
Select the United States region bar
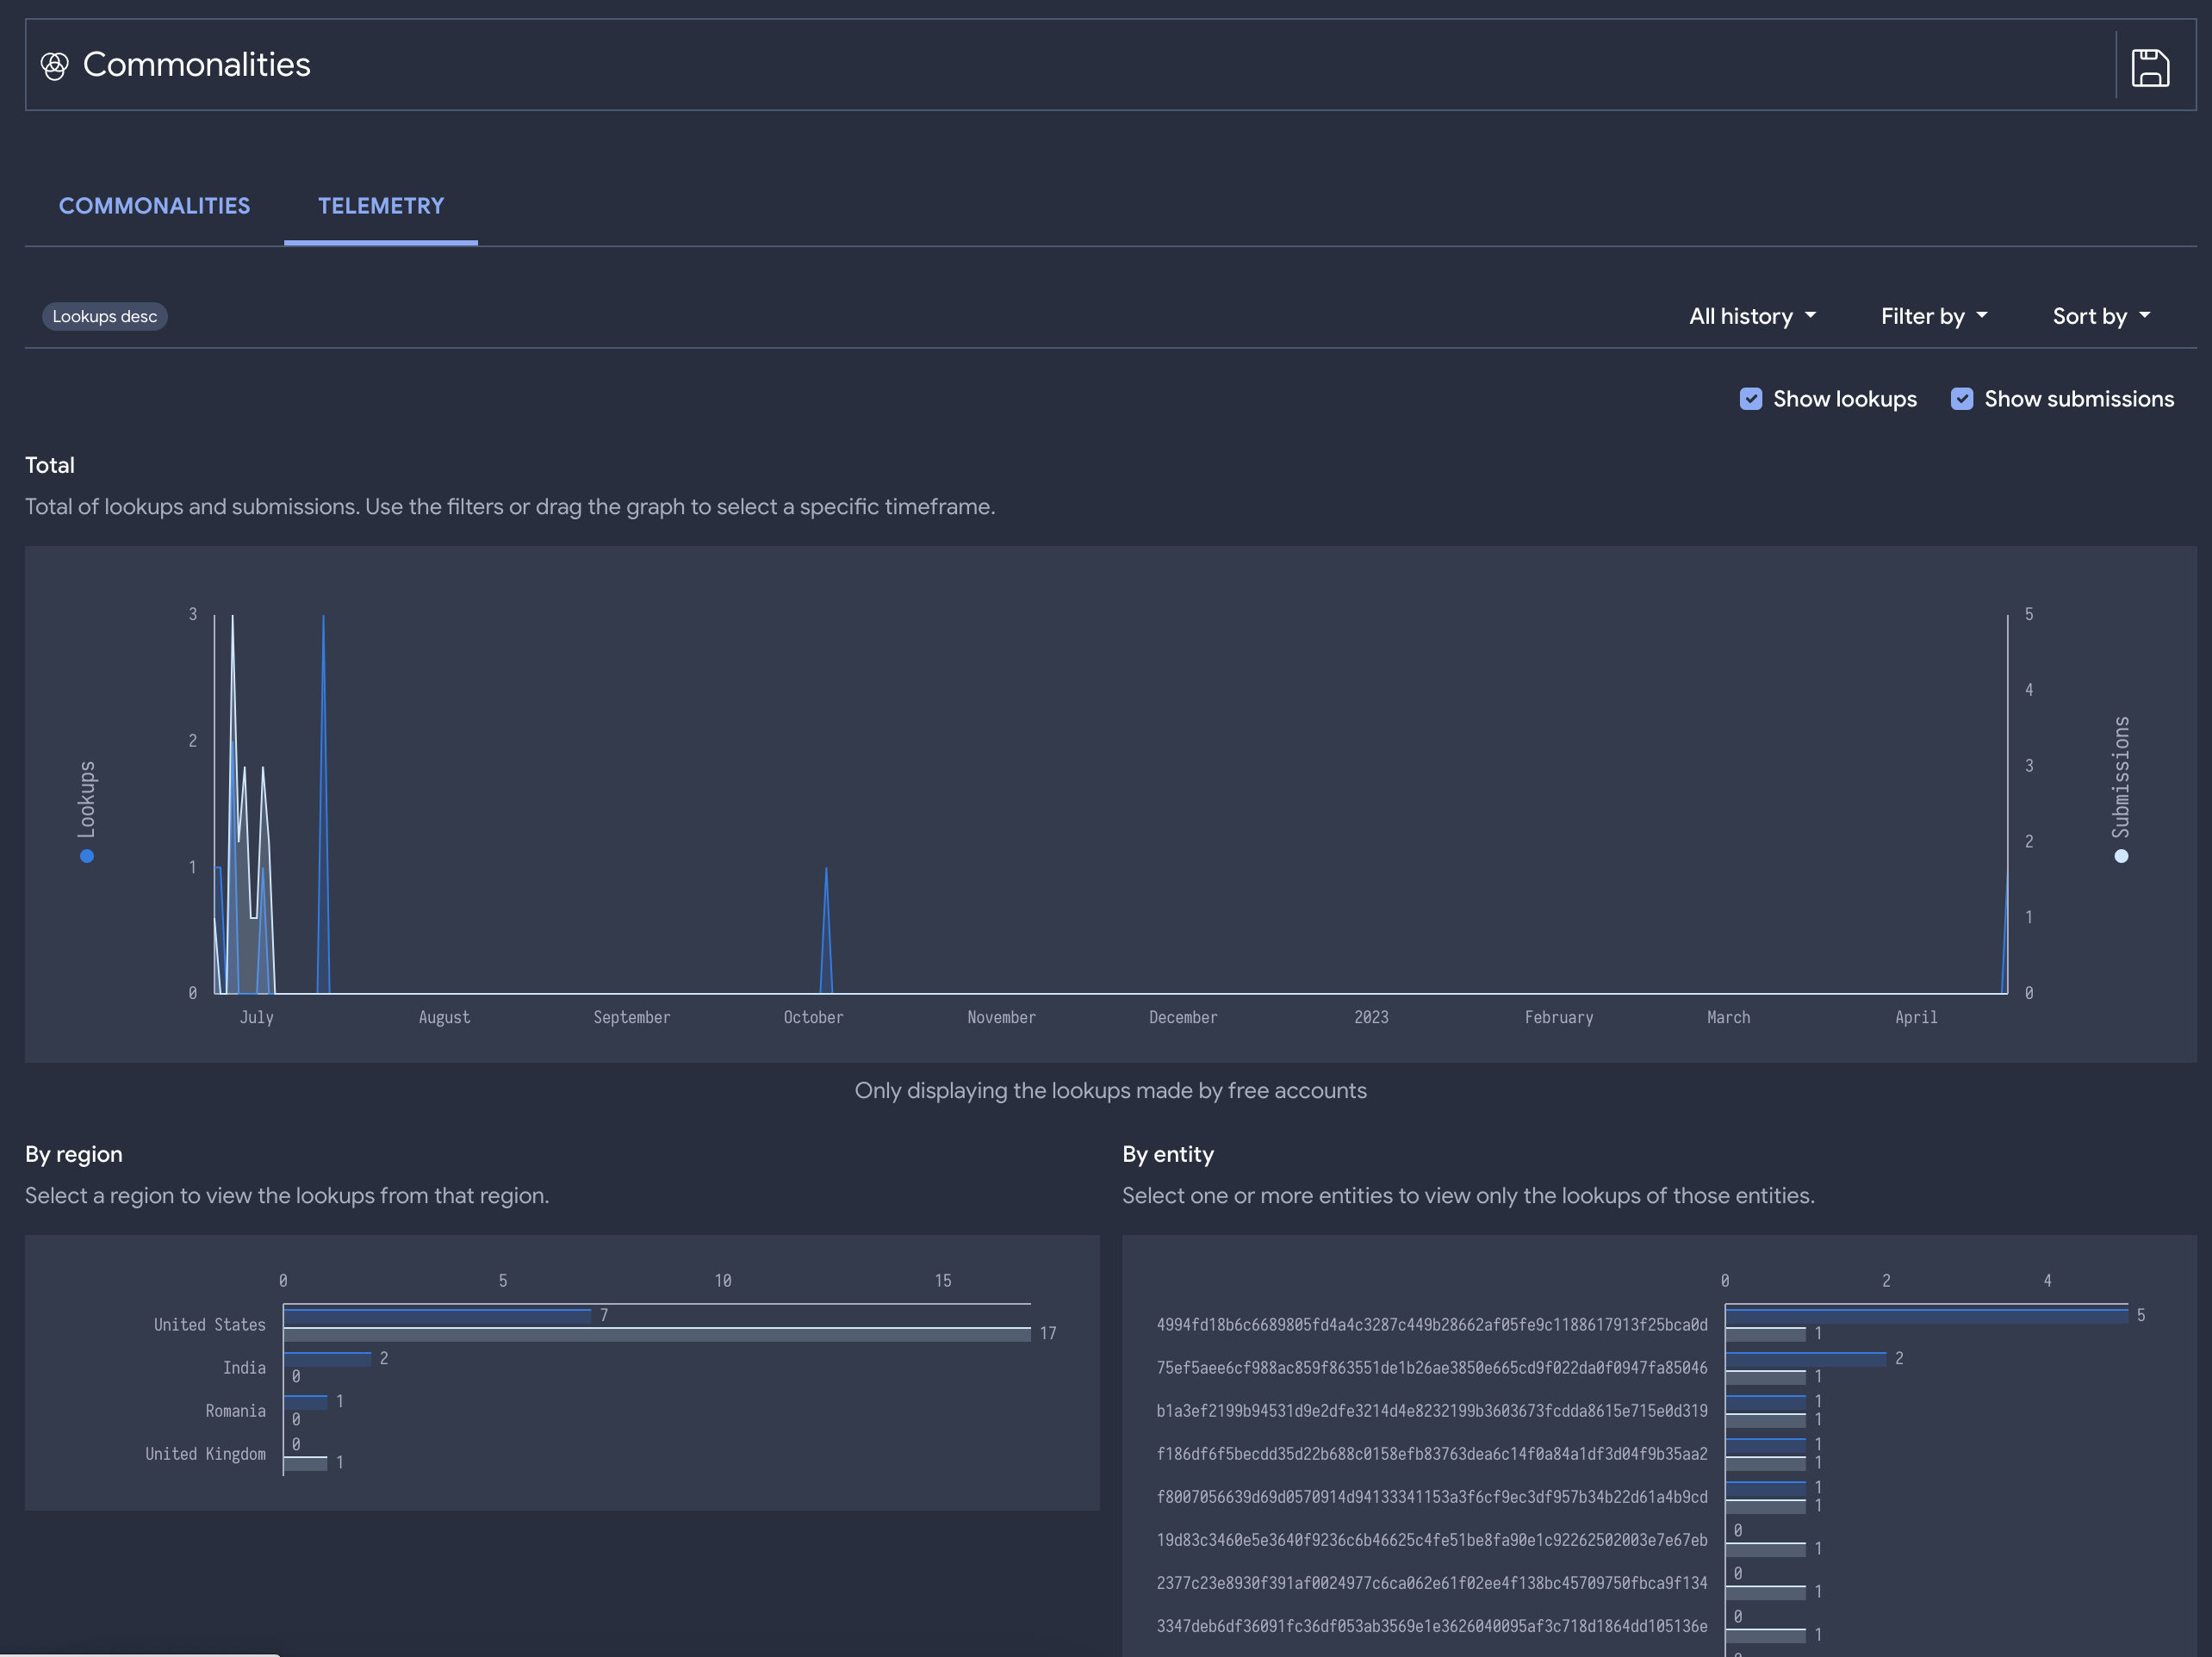click(437, 1316)
